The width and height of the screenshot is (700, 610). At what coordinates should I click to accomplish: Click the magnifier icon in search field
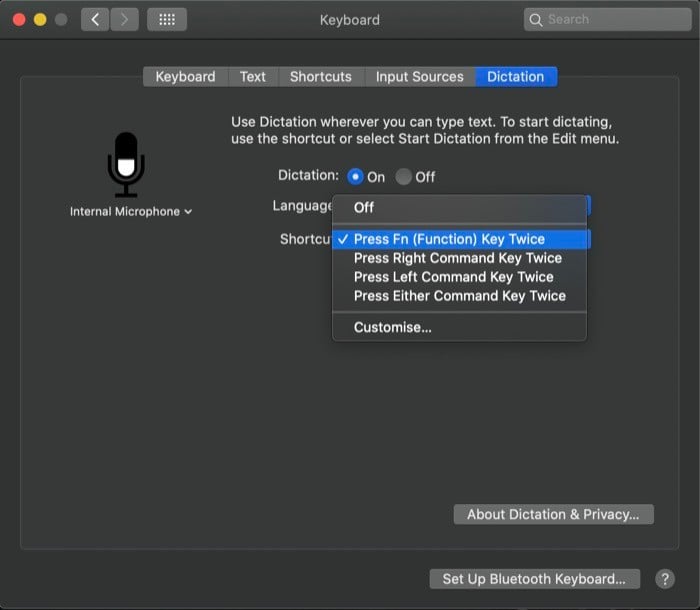click(536, 20)
